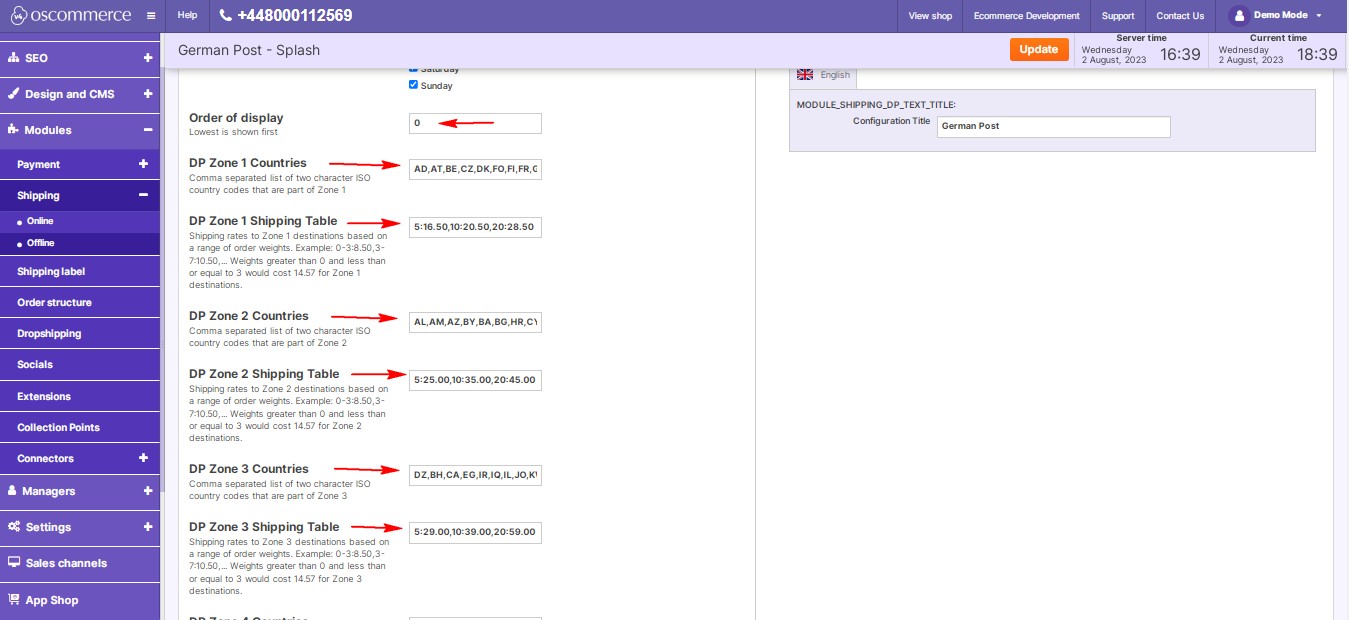Image resolution: width=1349 pixels, height=620 pixels.
Task: Open Support in top bar
Action: 1118,16
